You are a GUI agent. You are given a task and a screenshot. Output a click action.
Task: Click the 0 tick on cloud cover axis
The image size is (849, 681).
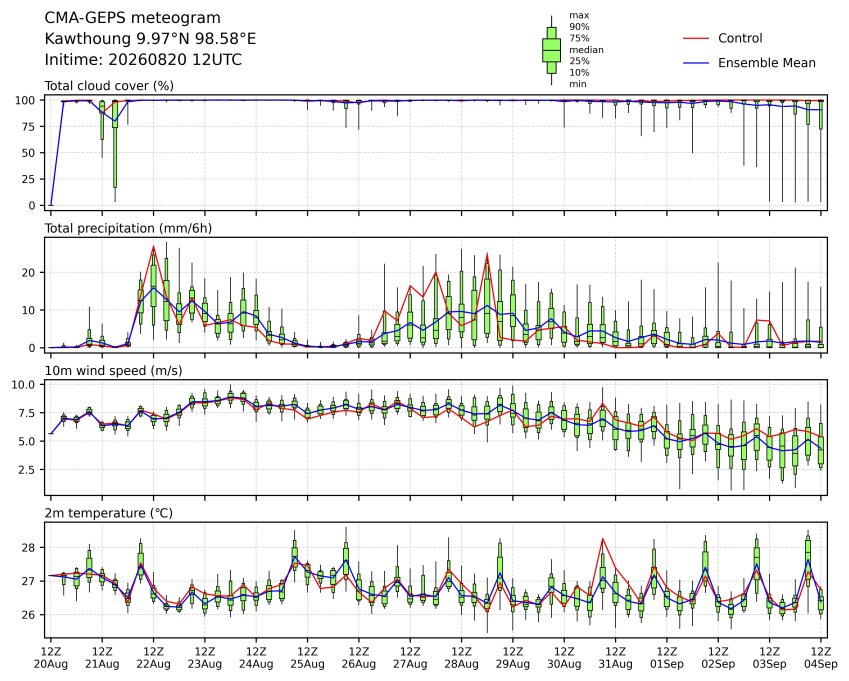pyautogui.click(x=32, y=206)
